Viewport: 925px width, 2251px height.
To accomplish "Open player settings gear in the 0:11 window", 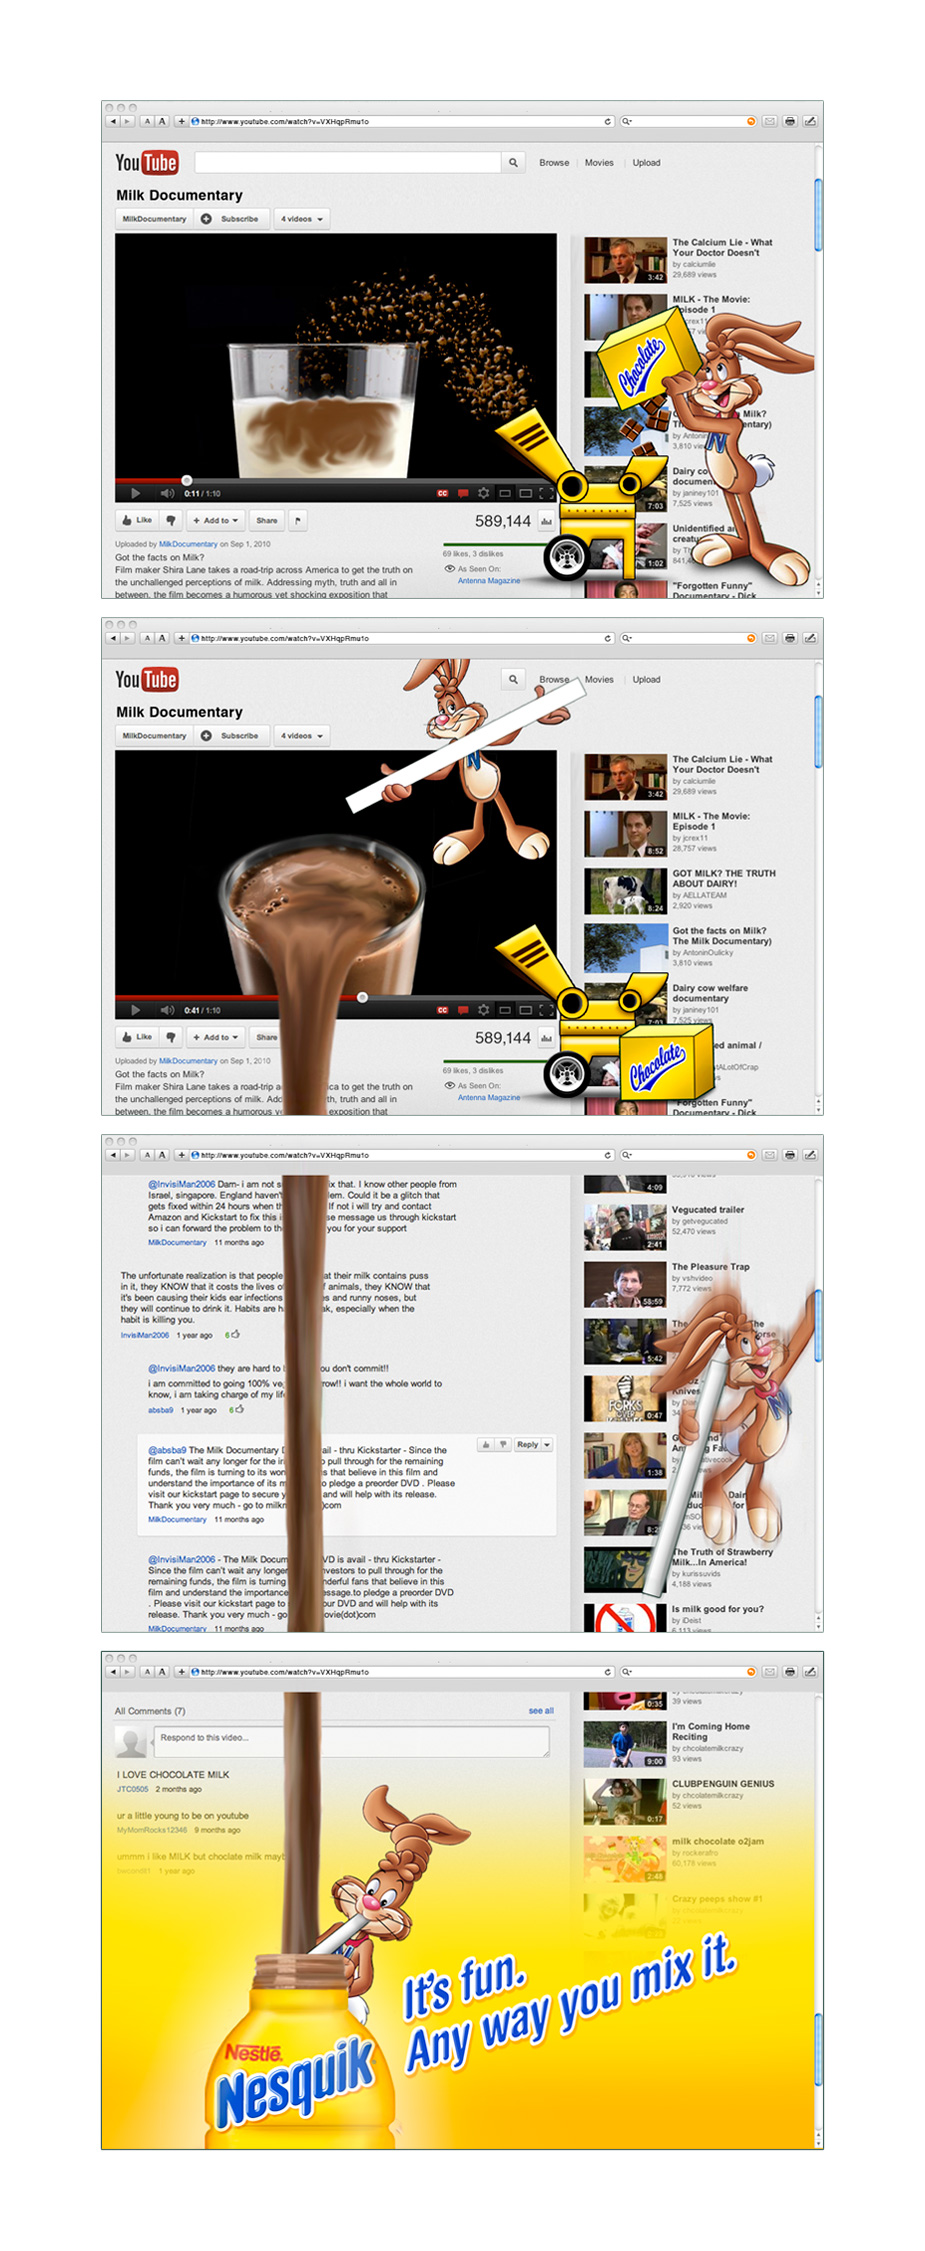I will coord(484,493).
